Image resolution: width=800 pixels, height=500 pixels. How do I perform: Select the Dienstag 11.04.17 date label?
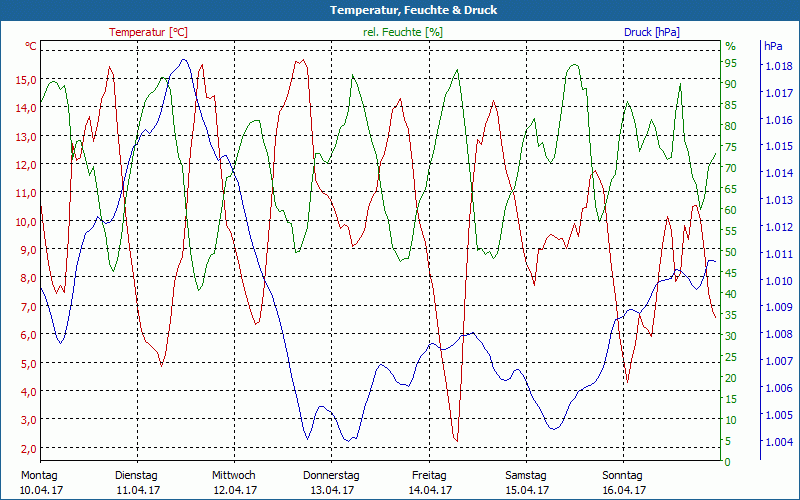(x=138, y=483)
